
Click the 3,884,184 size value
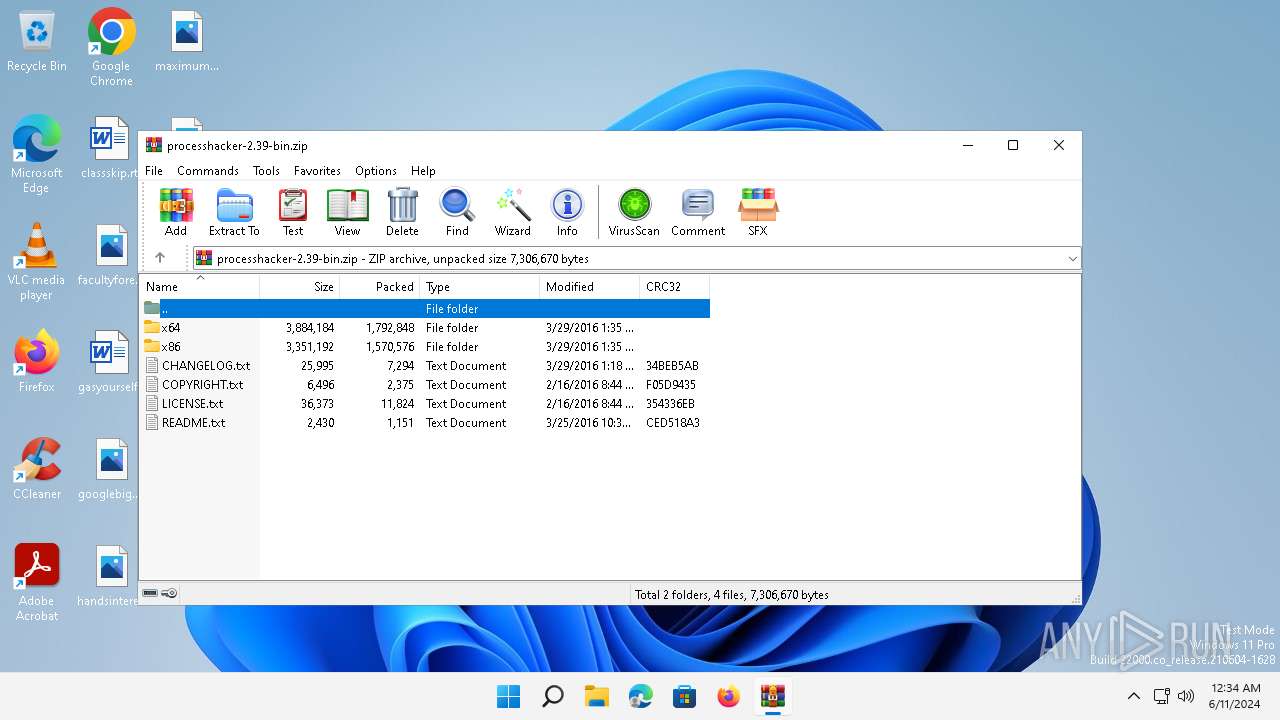point(310,328)
